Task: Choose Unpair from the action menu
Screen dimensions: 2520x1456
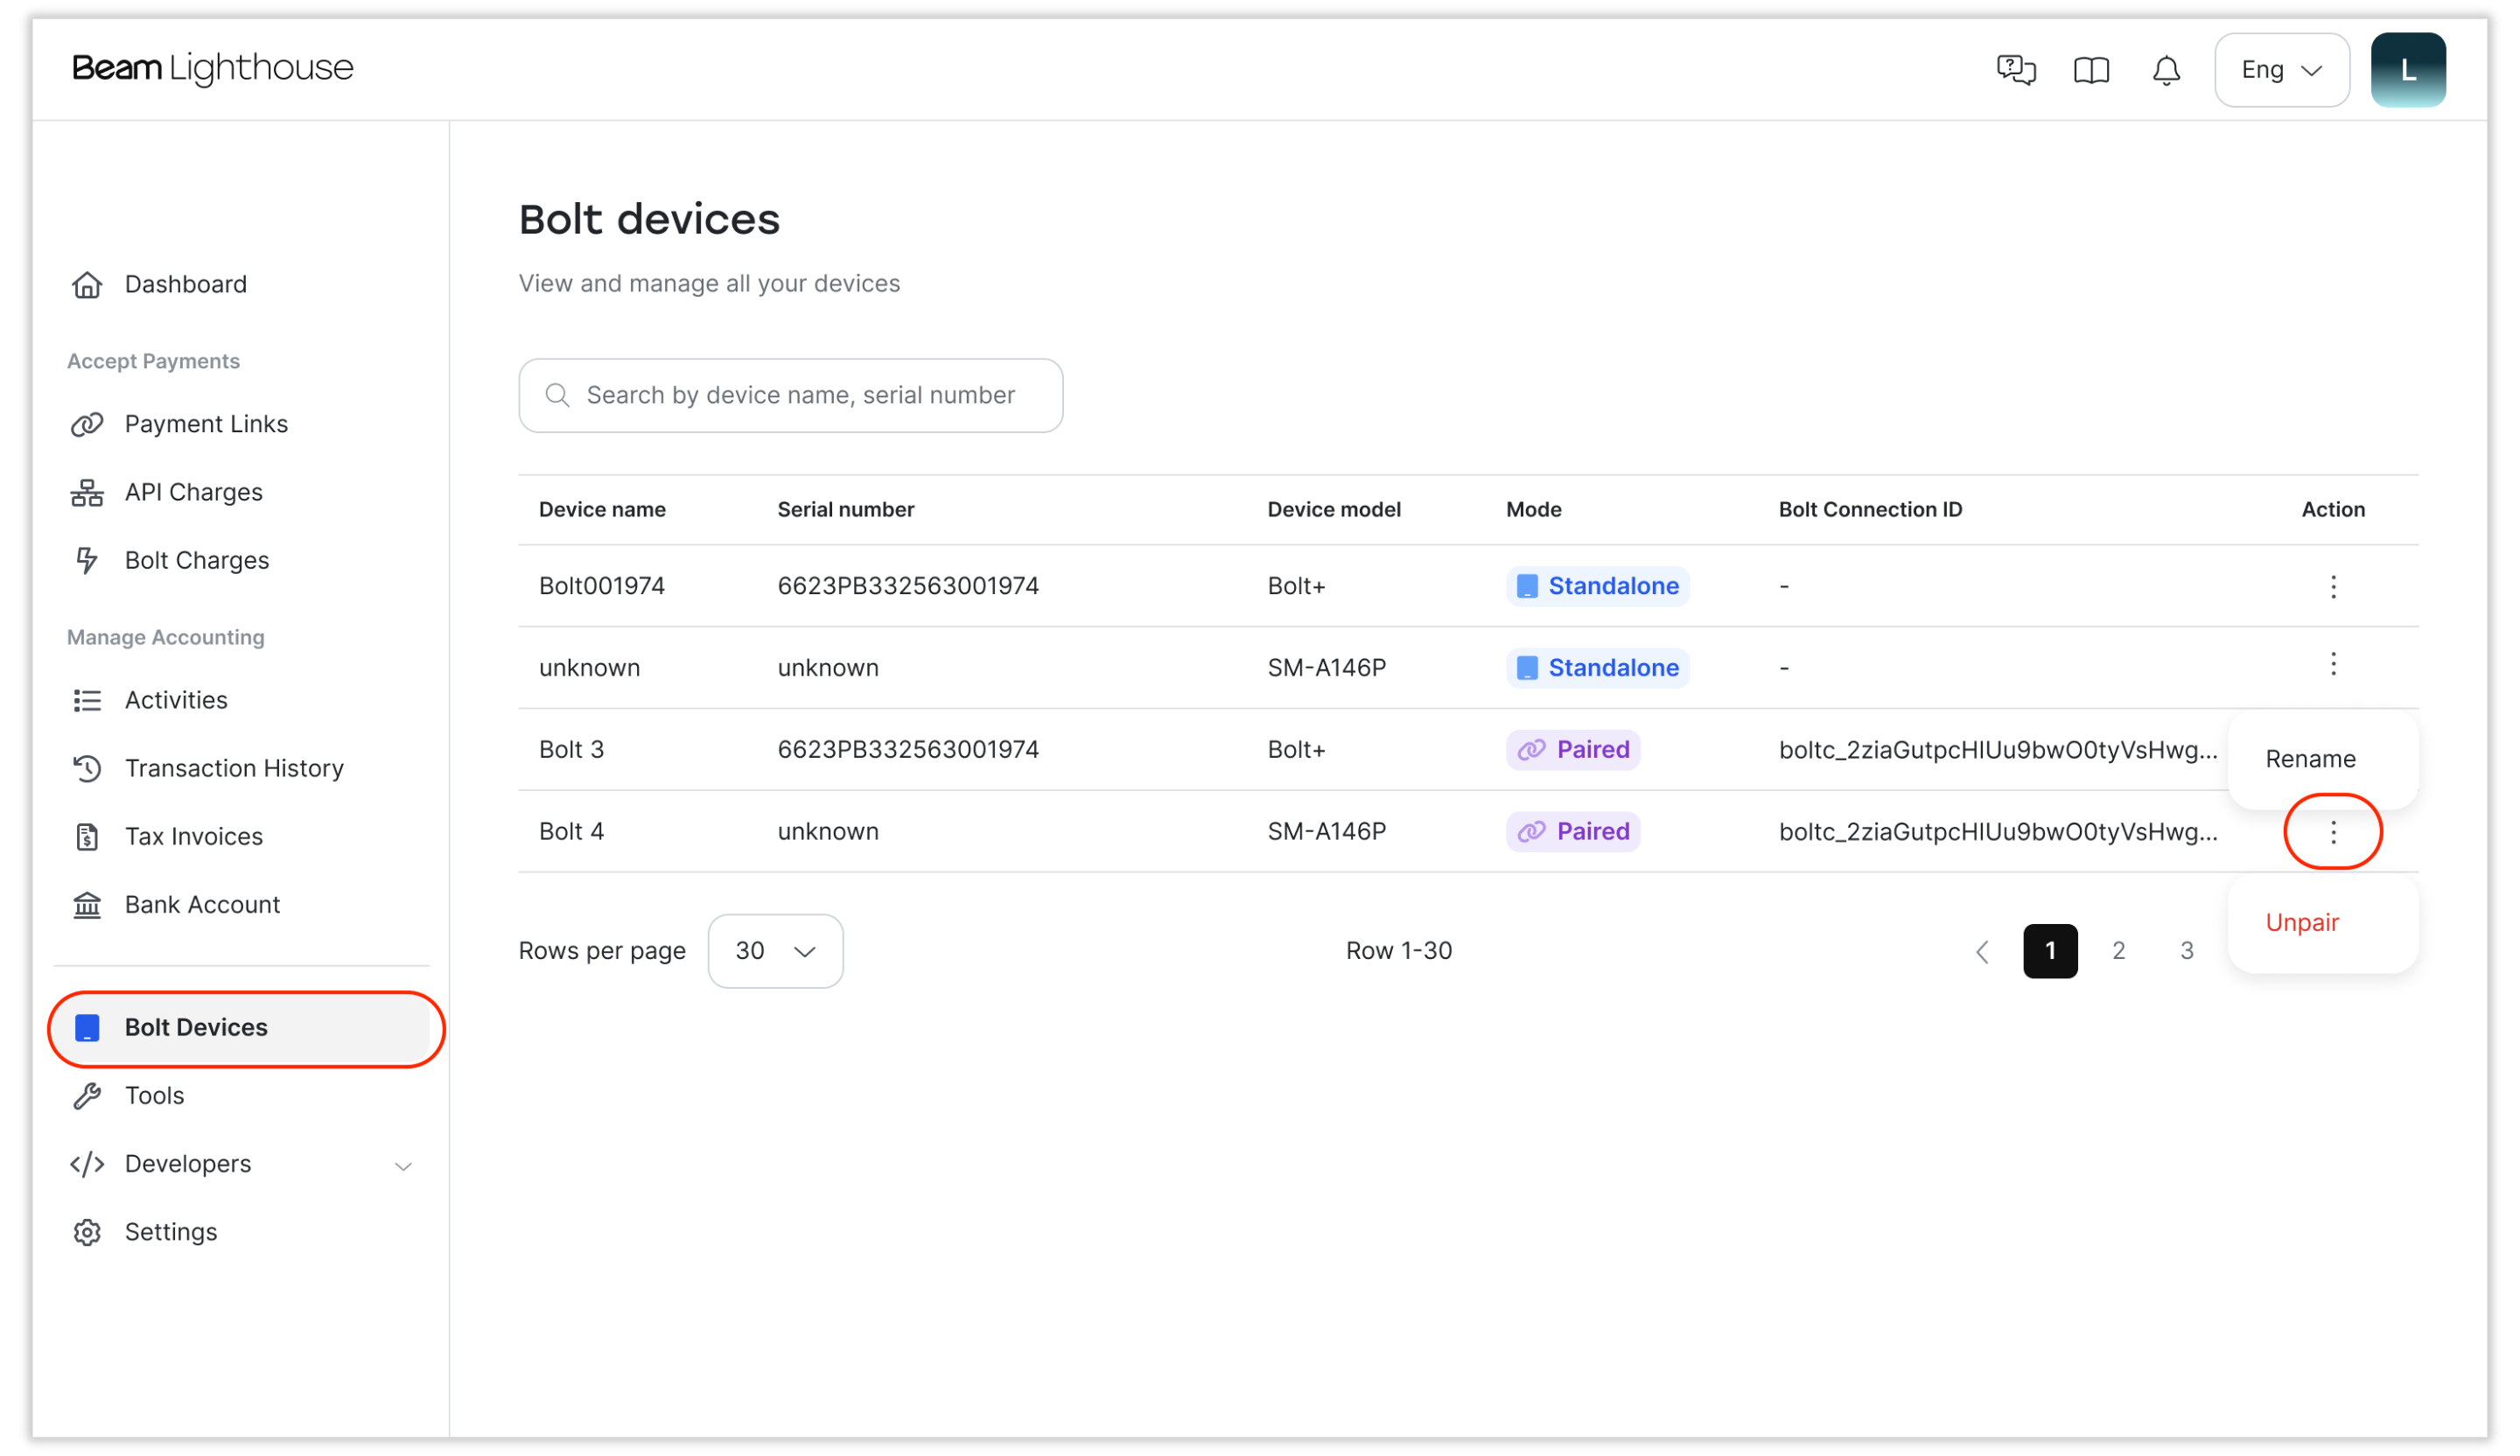Action: 2301,922
